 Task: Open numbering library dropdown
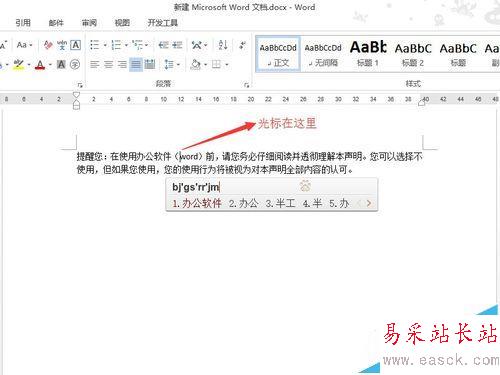click(126, 45)
